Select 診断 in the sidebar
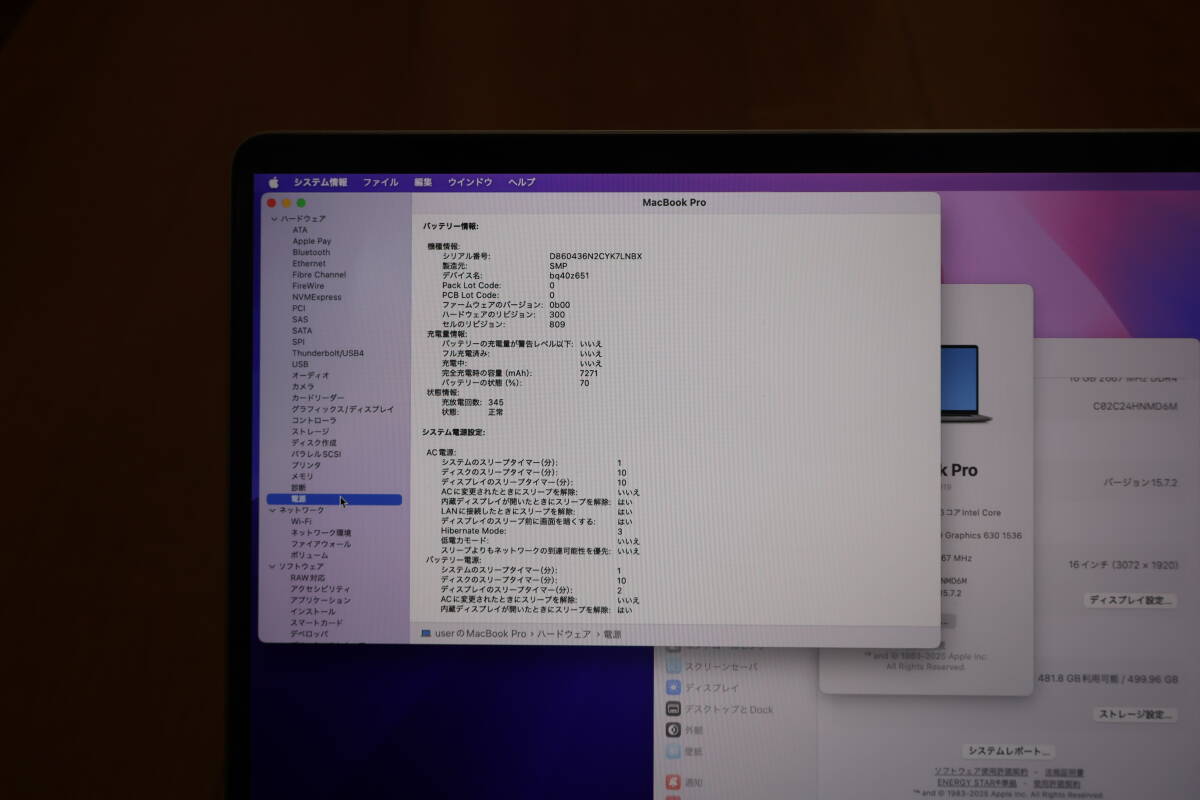 click(299, 487)
